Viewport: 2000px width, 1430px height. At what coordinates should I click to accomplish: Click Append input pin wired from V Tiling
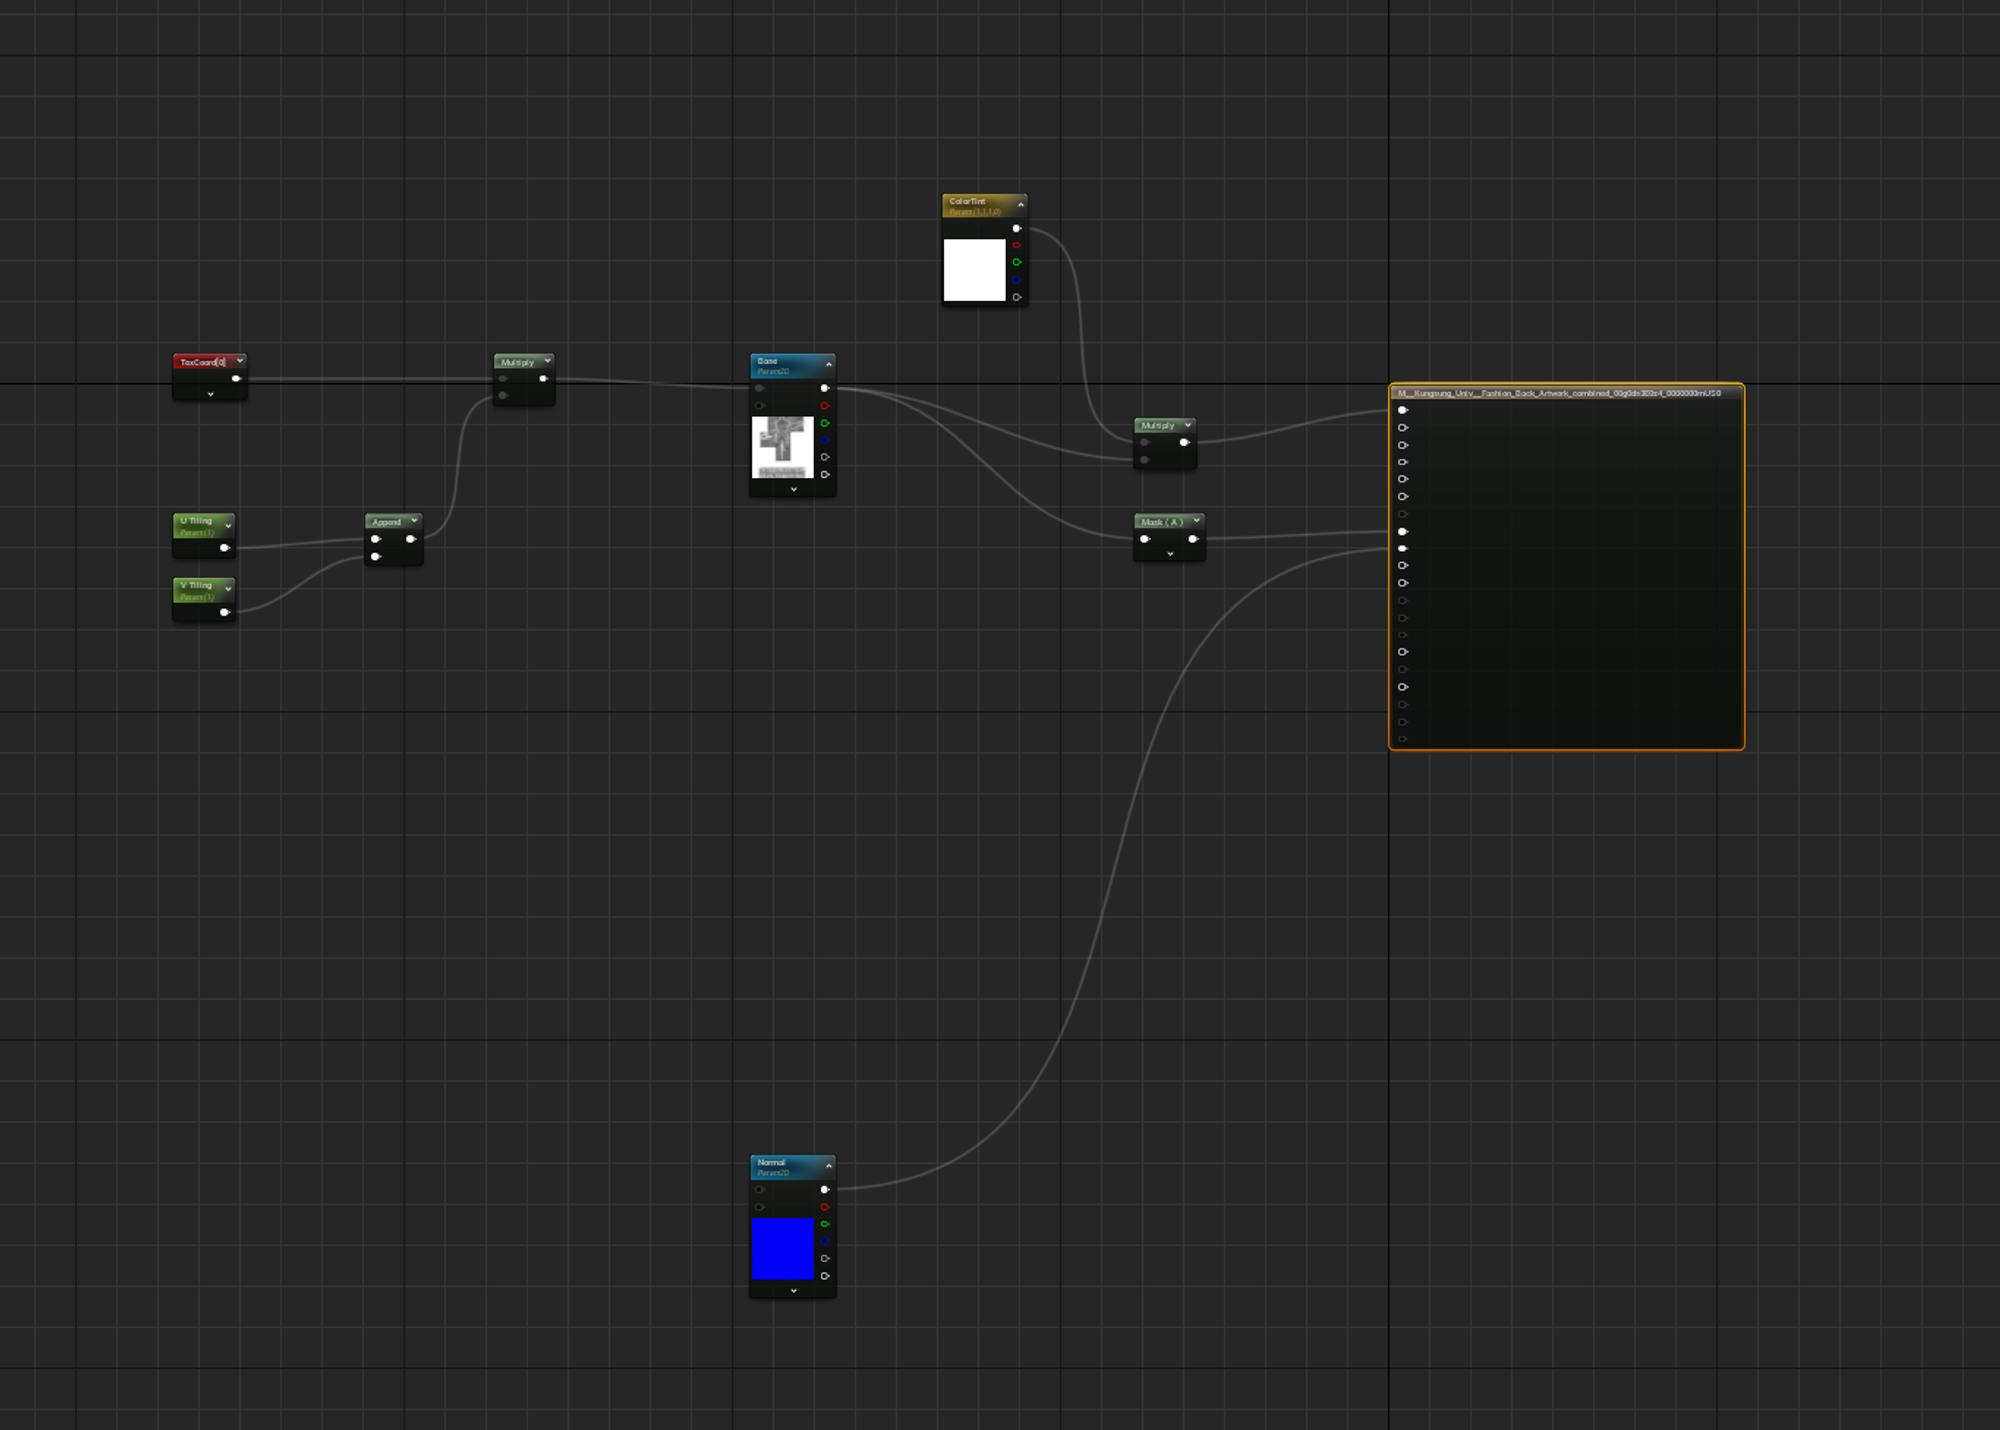(376, 557)
